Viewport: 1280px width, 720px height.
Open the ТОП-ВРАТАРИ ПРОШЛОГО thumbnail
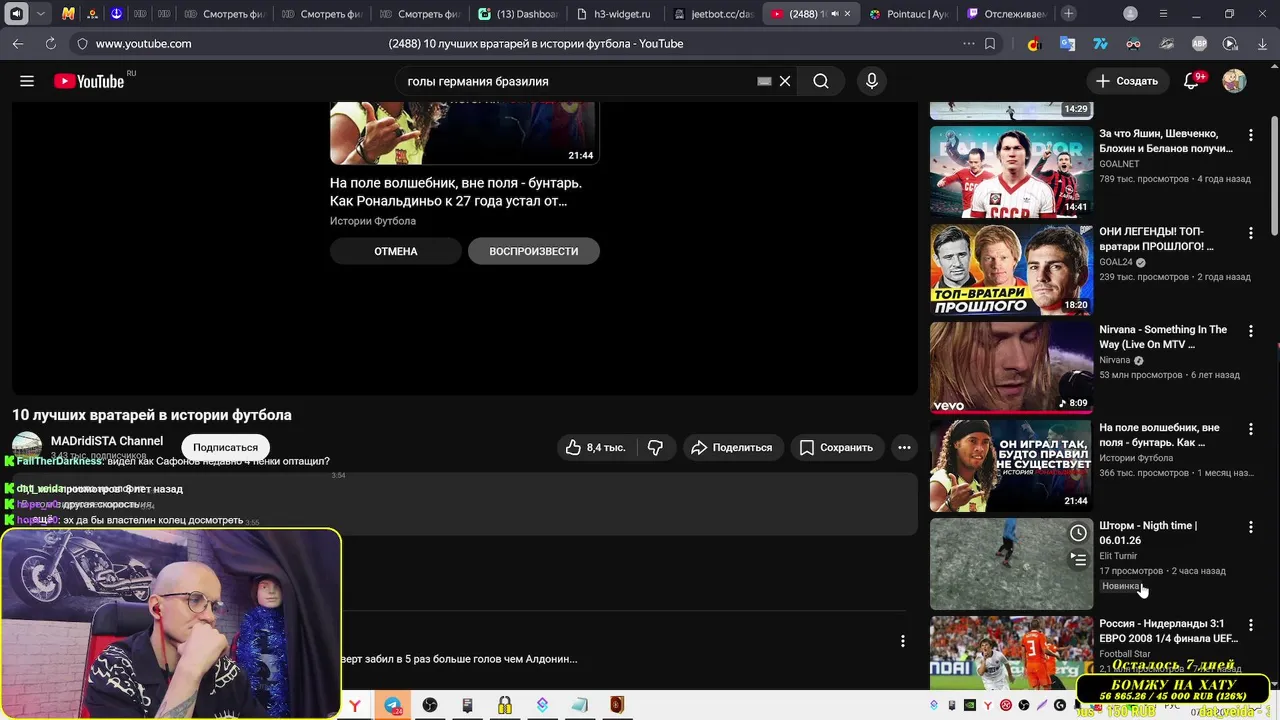pyautogui.click(x=1011, y=269)
